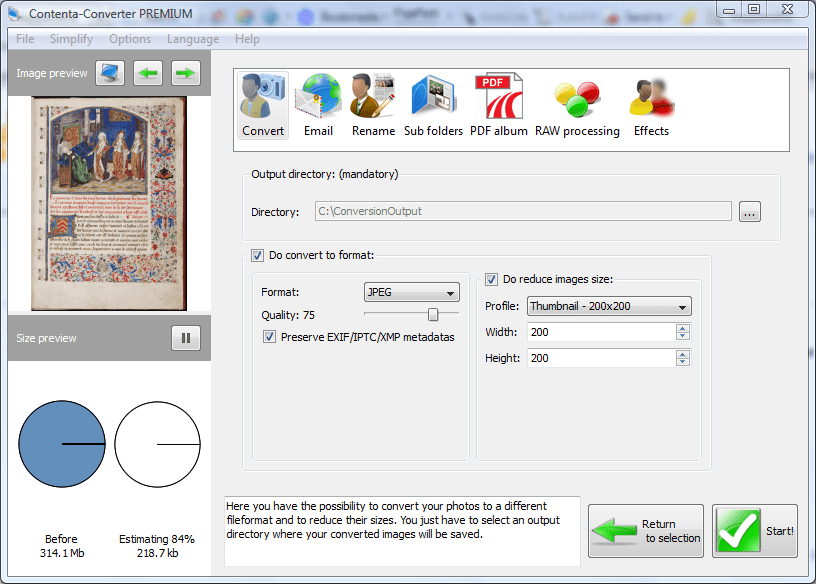Enable Do convert to format
The image size is (816, 584).
(x=257, y=255)
